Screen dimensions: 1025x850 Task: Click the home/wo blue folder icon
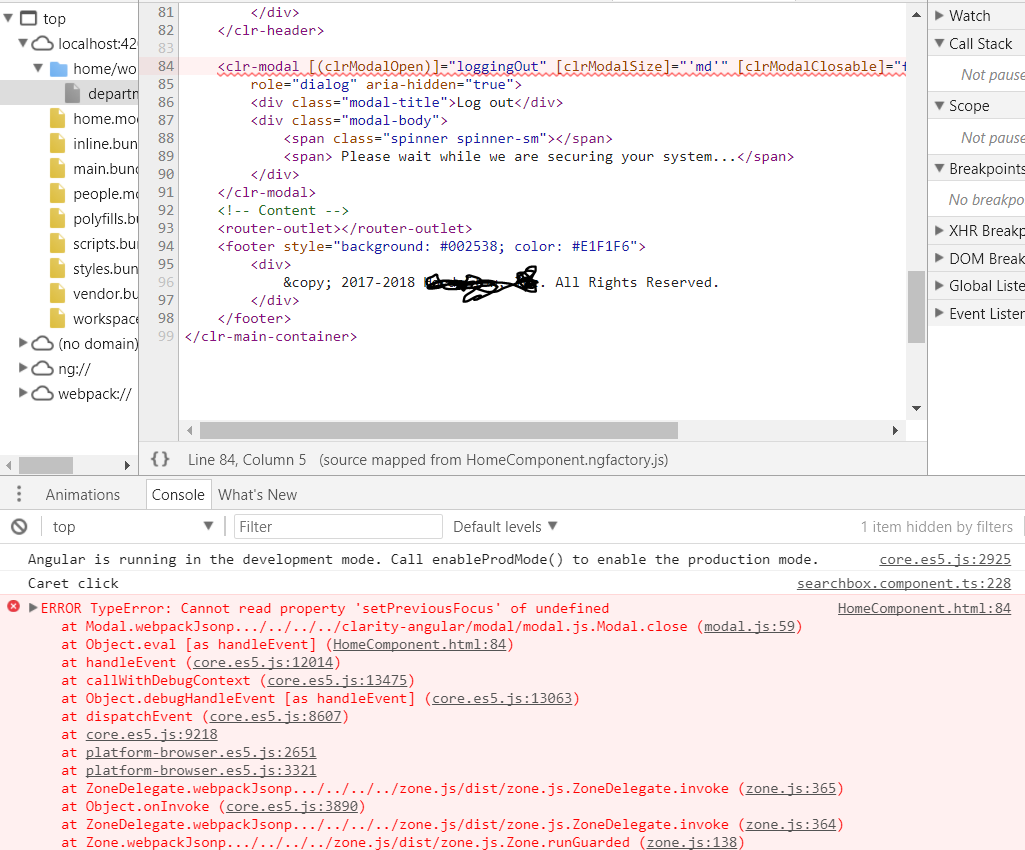(59, 69)
